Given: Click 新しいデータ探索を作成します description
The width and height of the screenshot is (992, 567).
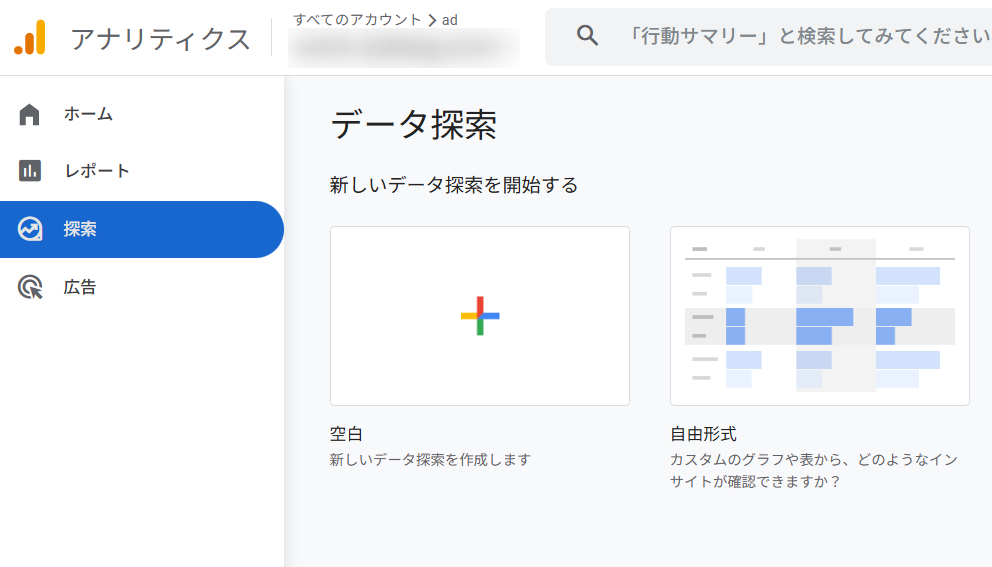Looking at the screenshot, I should (x=430, y=460).
